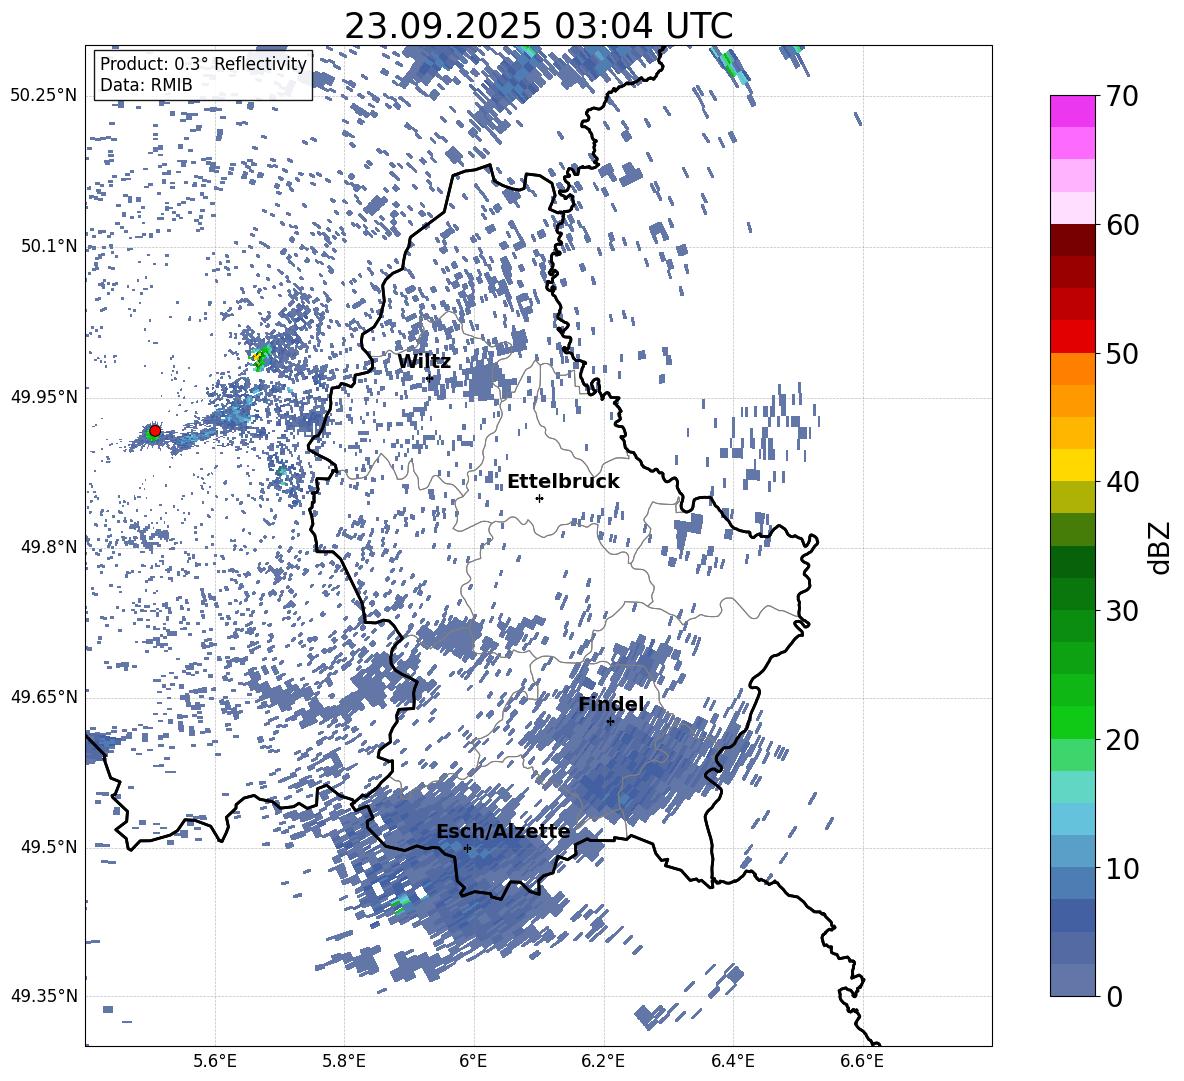1184x1081 pixels.
Task: Click the red station marker dot
Action: point(154,431)
